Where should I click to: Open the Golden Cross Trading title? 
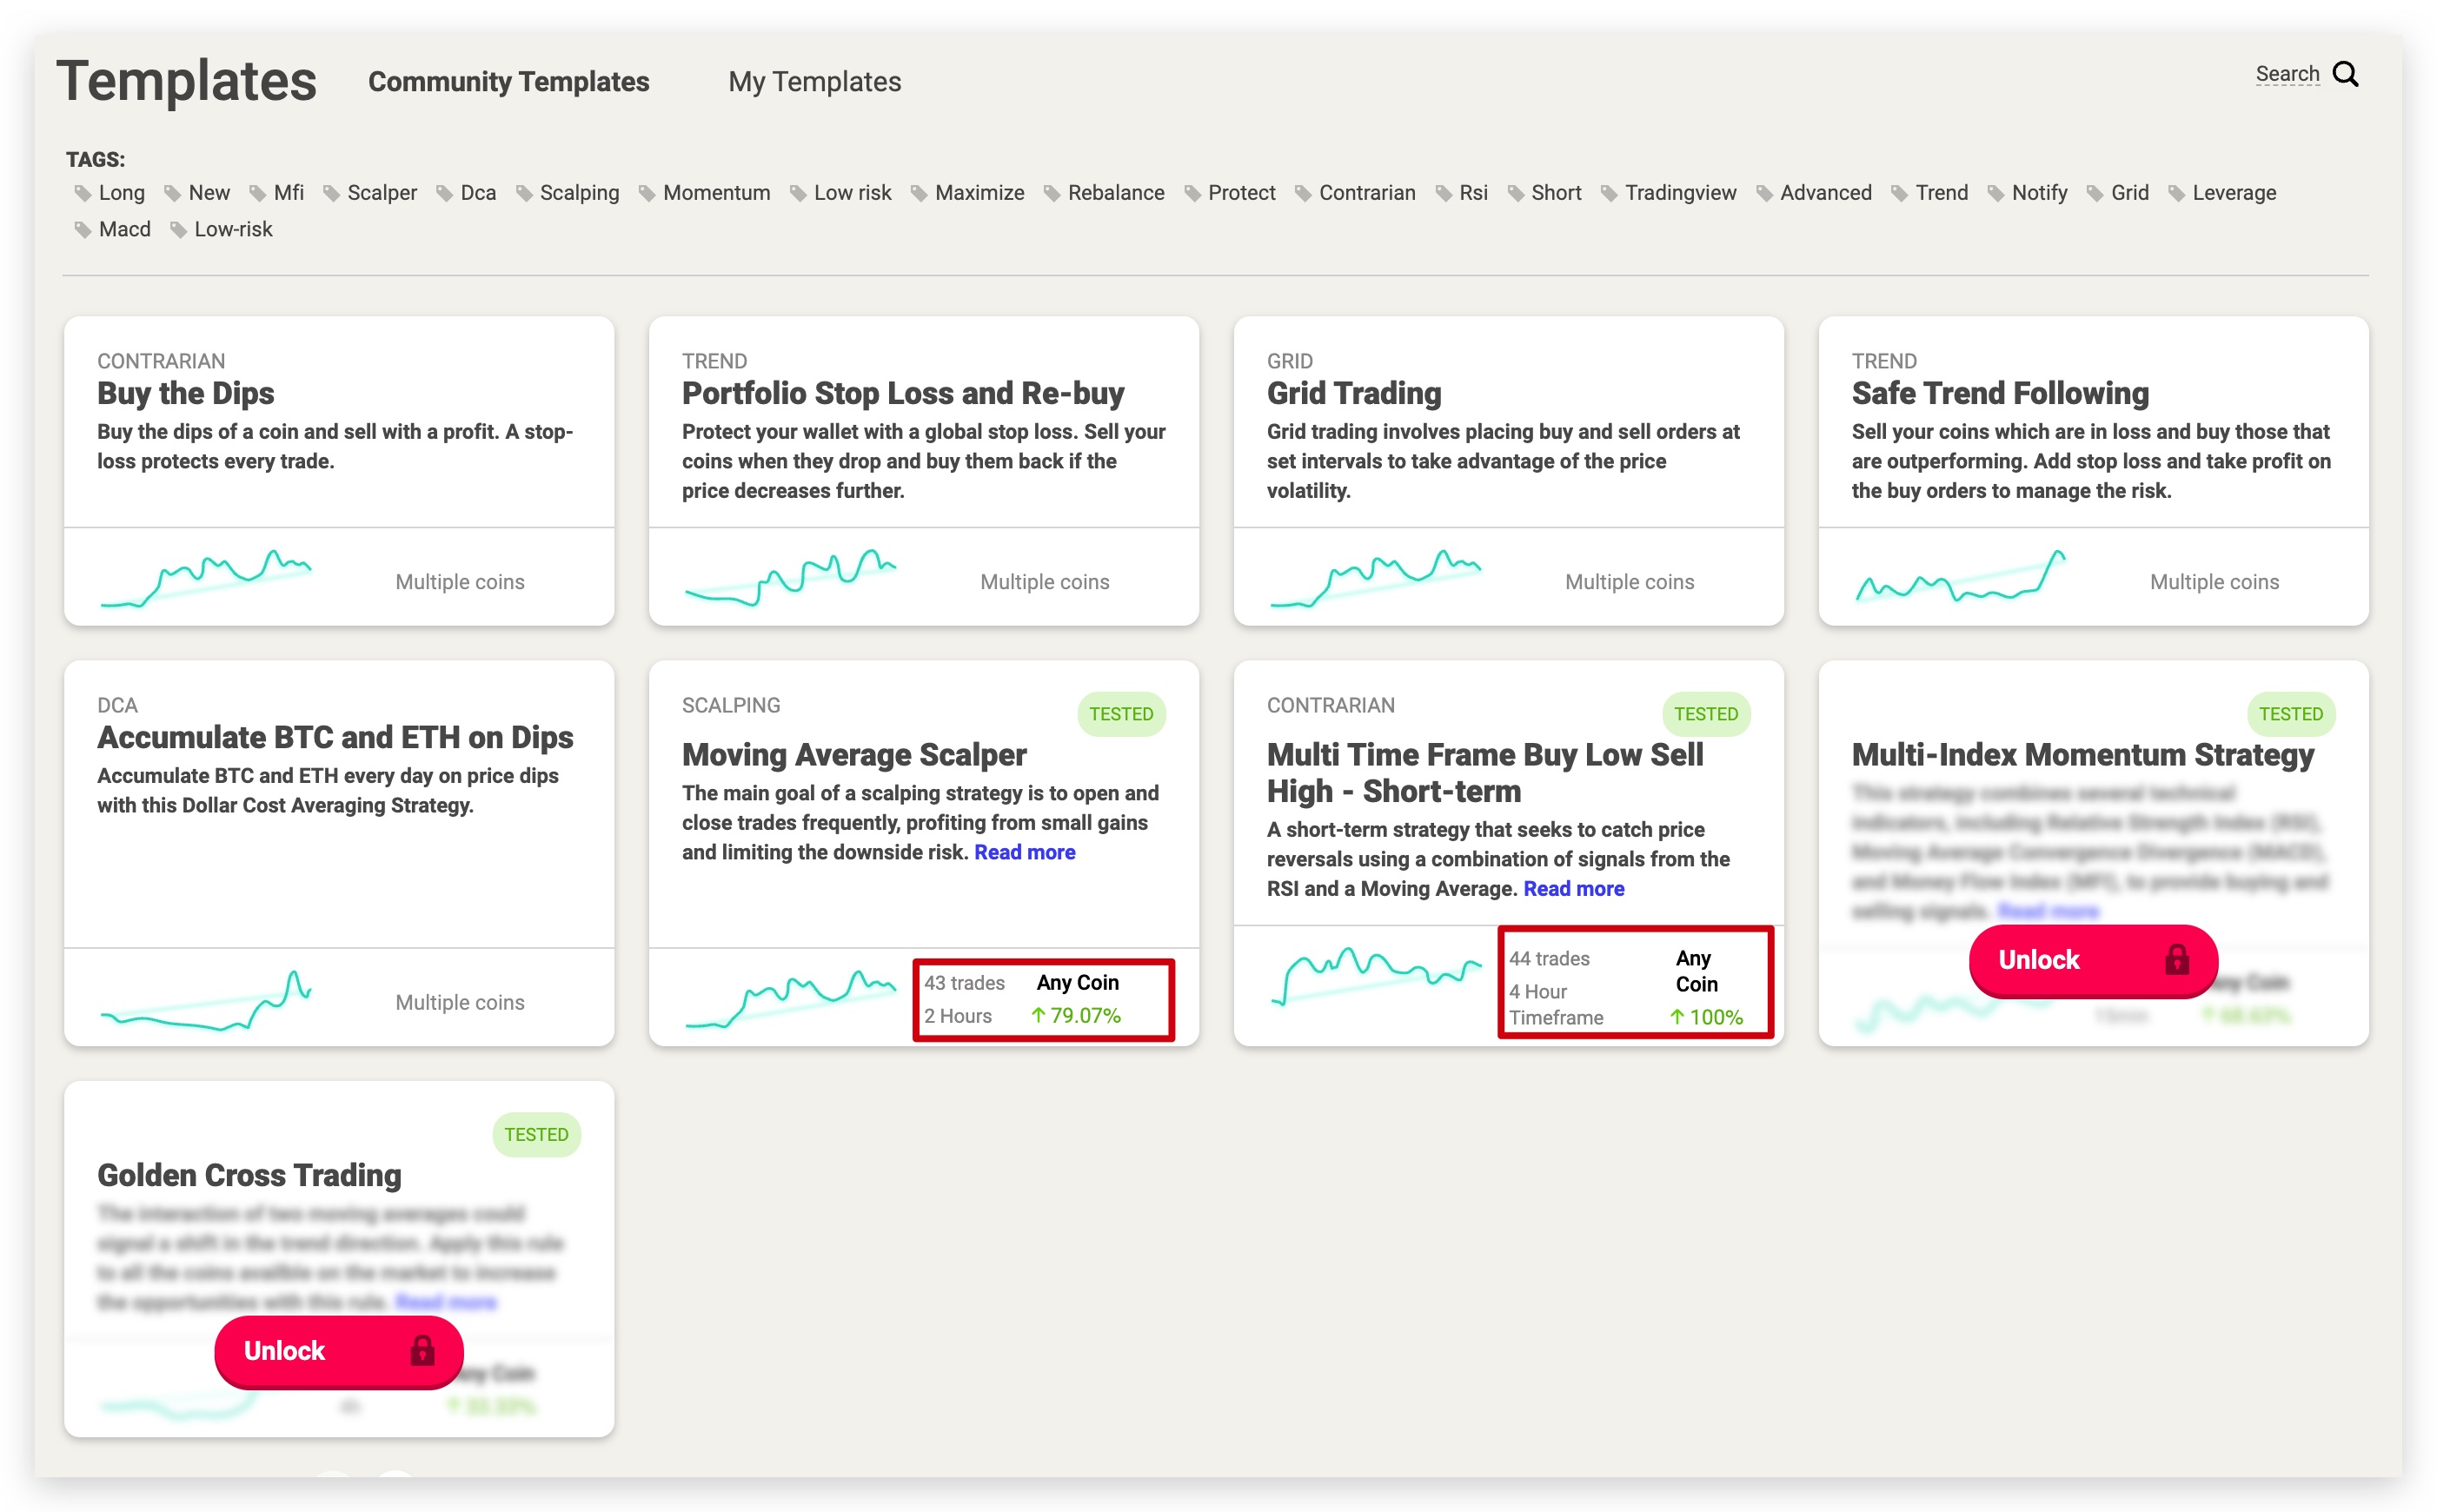click(x=249, y=1175)
